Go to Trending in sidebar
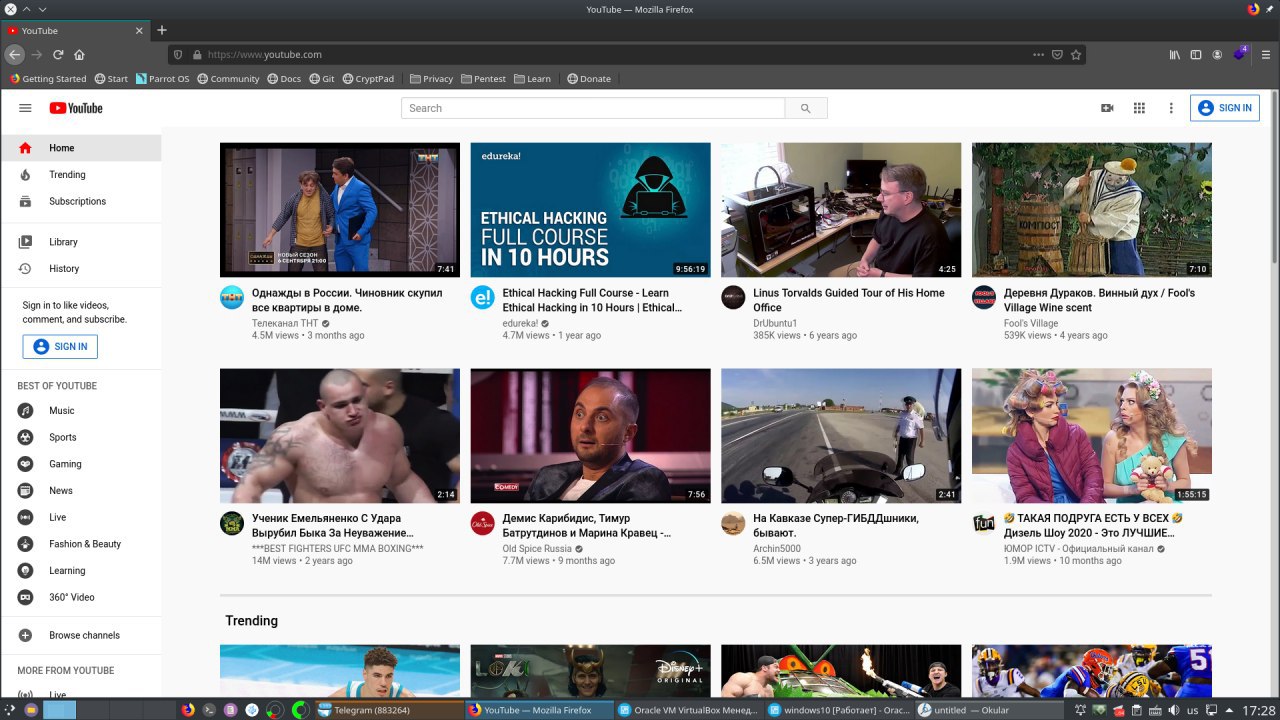This screenshot has width=1280, height=720. tap(81, 175)
